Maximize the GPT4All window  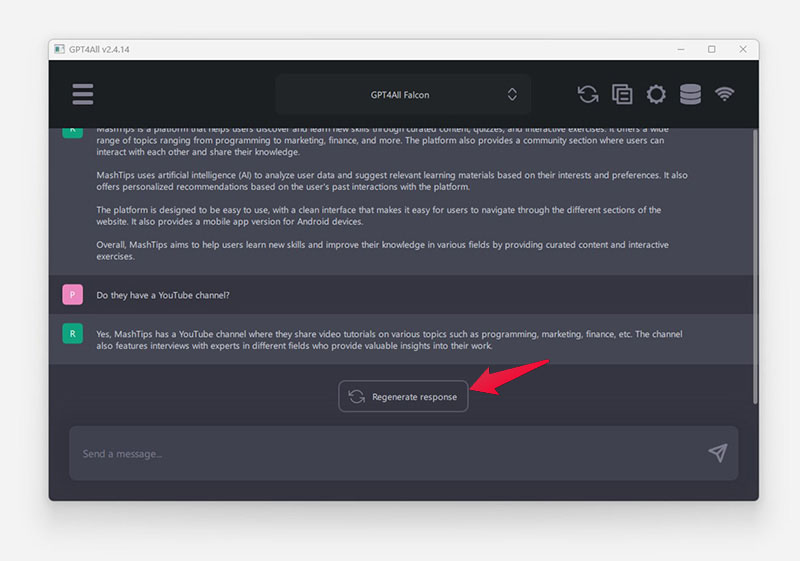tap(712, 49)
